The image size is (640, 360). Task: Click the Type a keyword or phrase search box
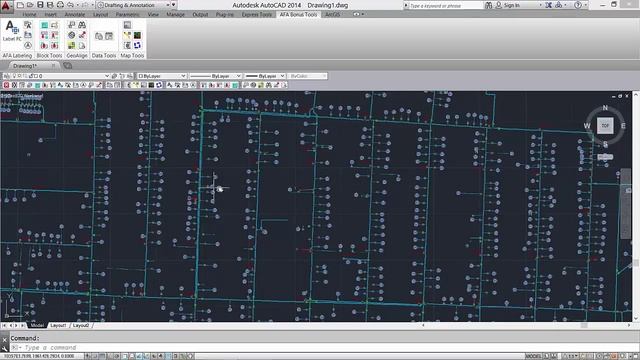click(x=445, y=6)
